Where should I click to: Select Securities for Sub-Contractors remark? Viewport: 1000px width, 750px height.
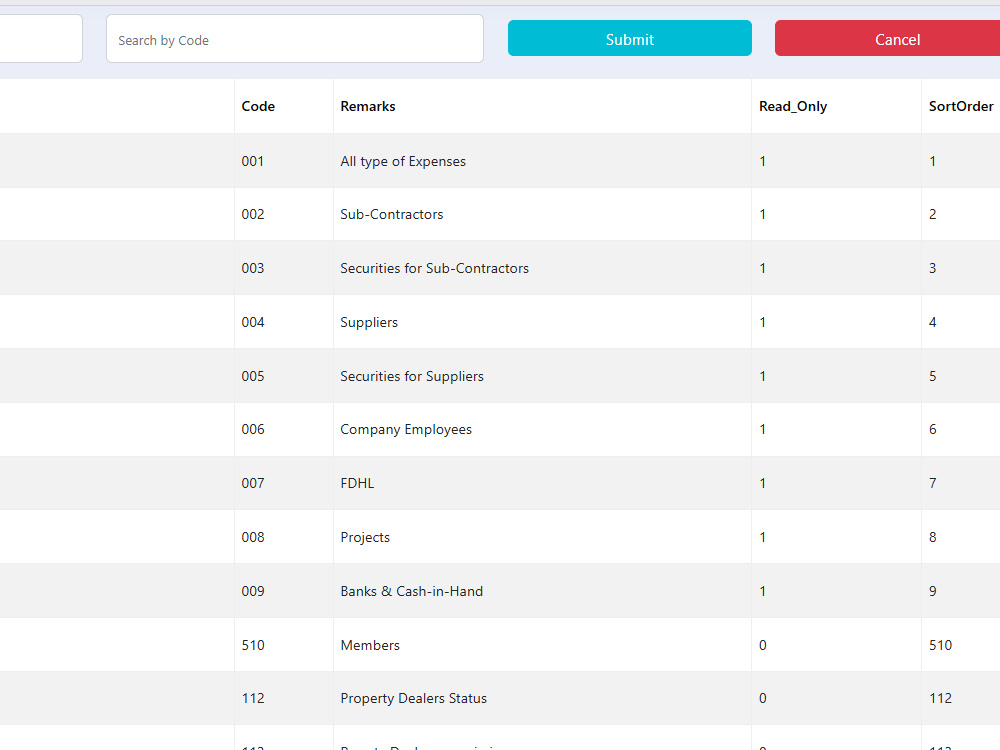tap(434, 268)
